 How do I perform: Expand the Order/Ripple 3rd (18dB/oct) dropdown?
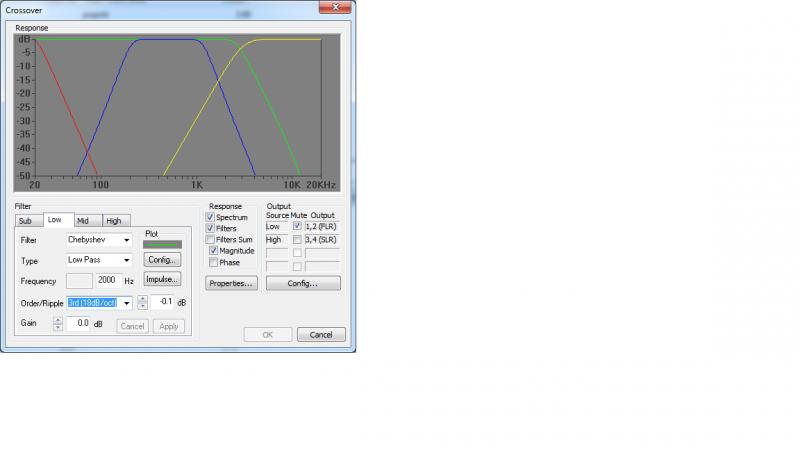pos(99,303)
